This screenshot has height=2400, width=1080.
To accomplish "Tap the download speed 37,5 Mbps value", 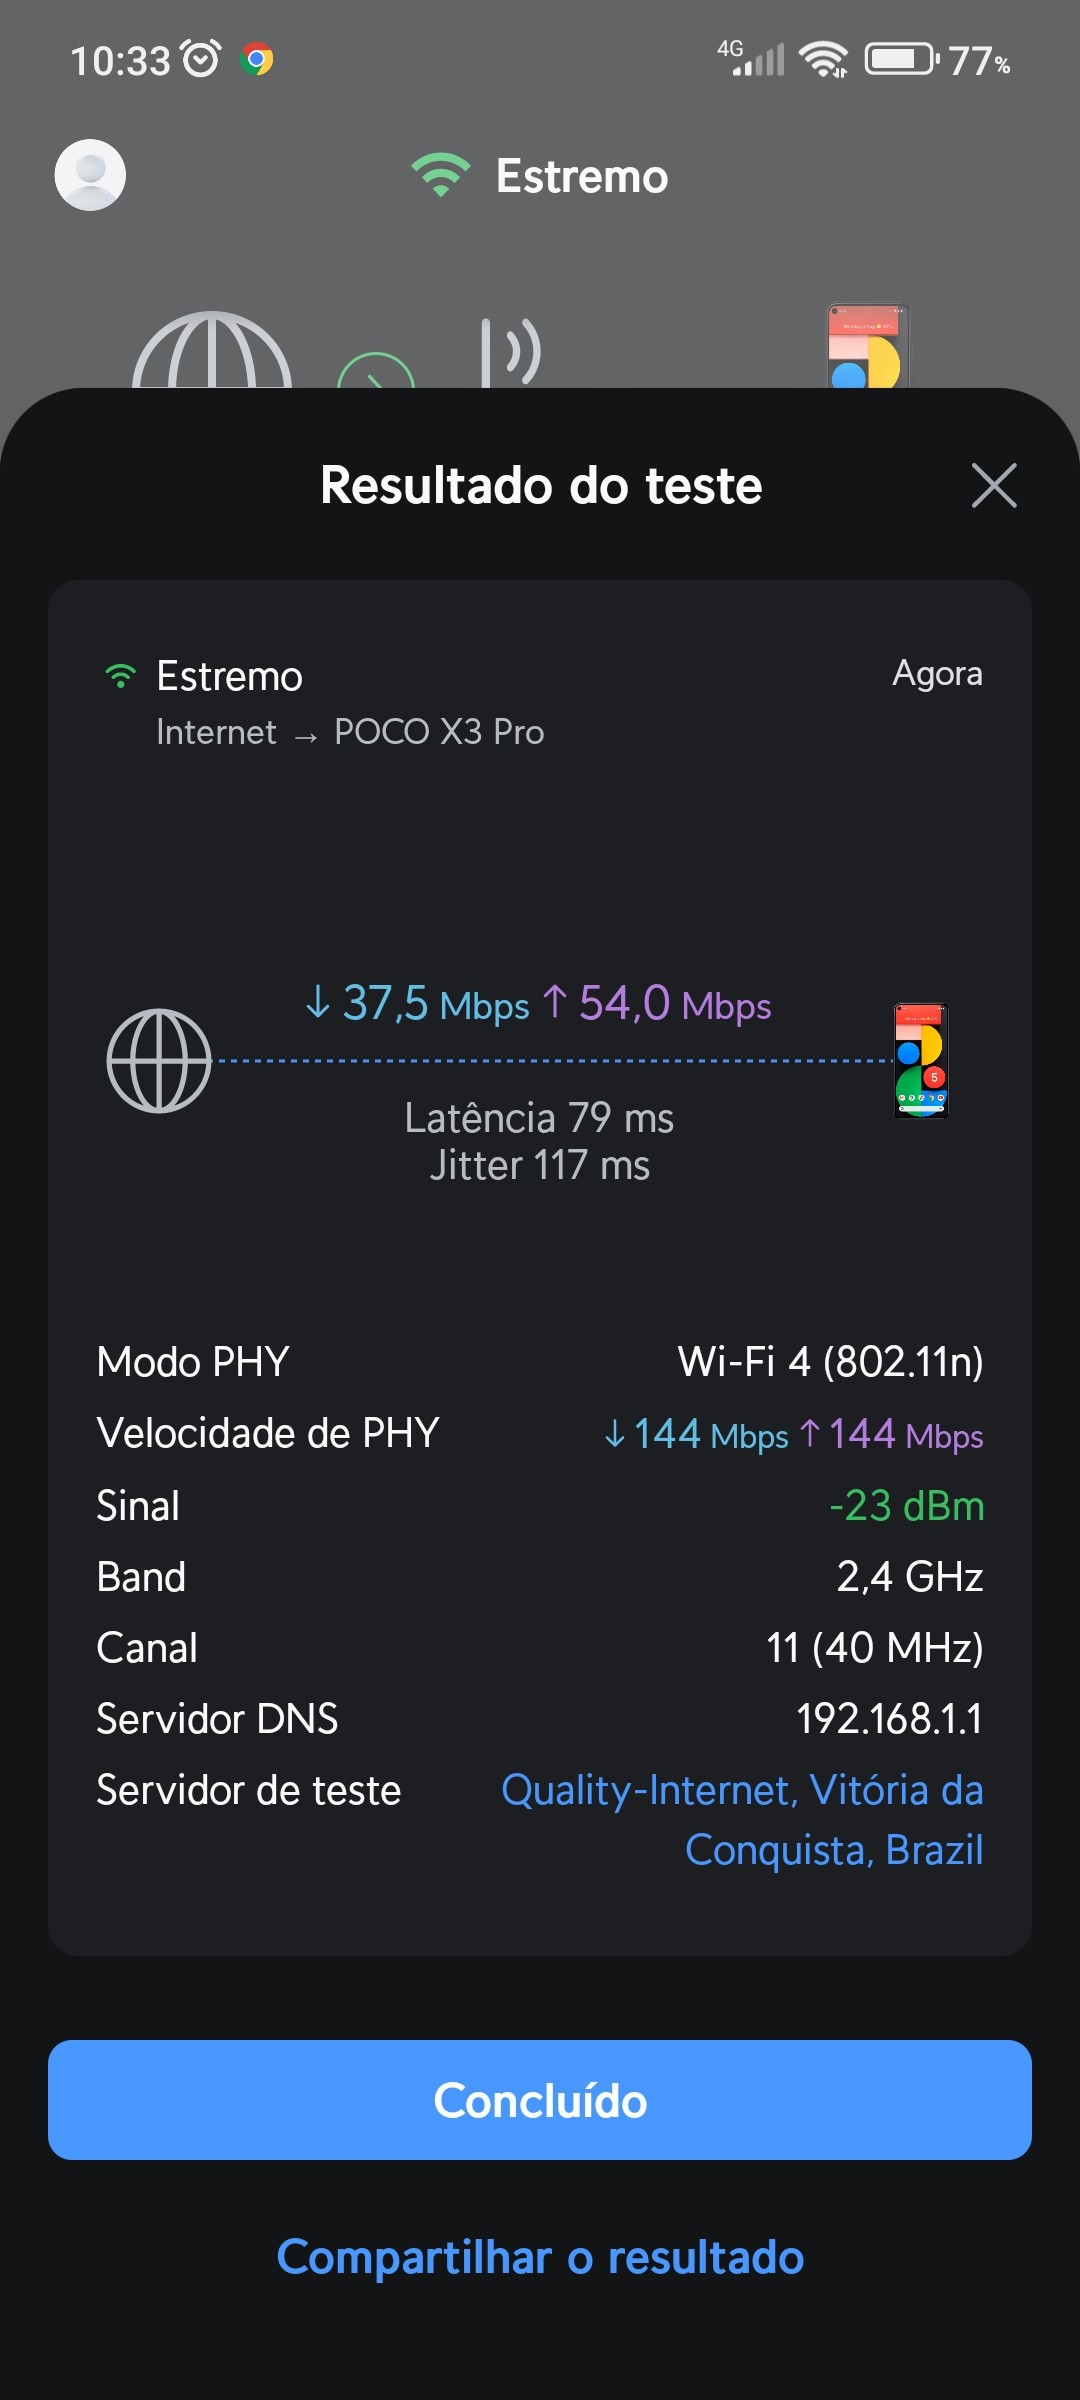I will pos(418,1004).
